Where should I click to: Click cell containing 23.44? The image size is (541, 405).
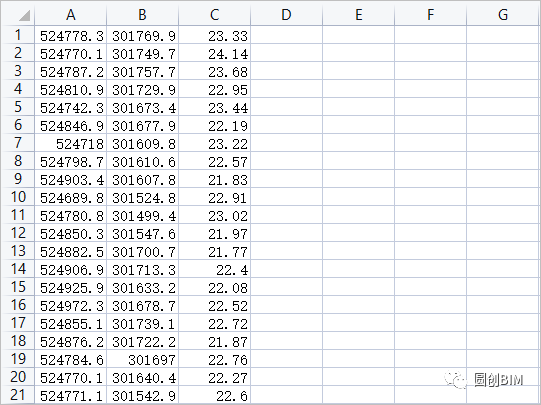215,107
